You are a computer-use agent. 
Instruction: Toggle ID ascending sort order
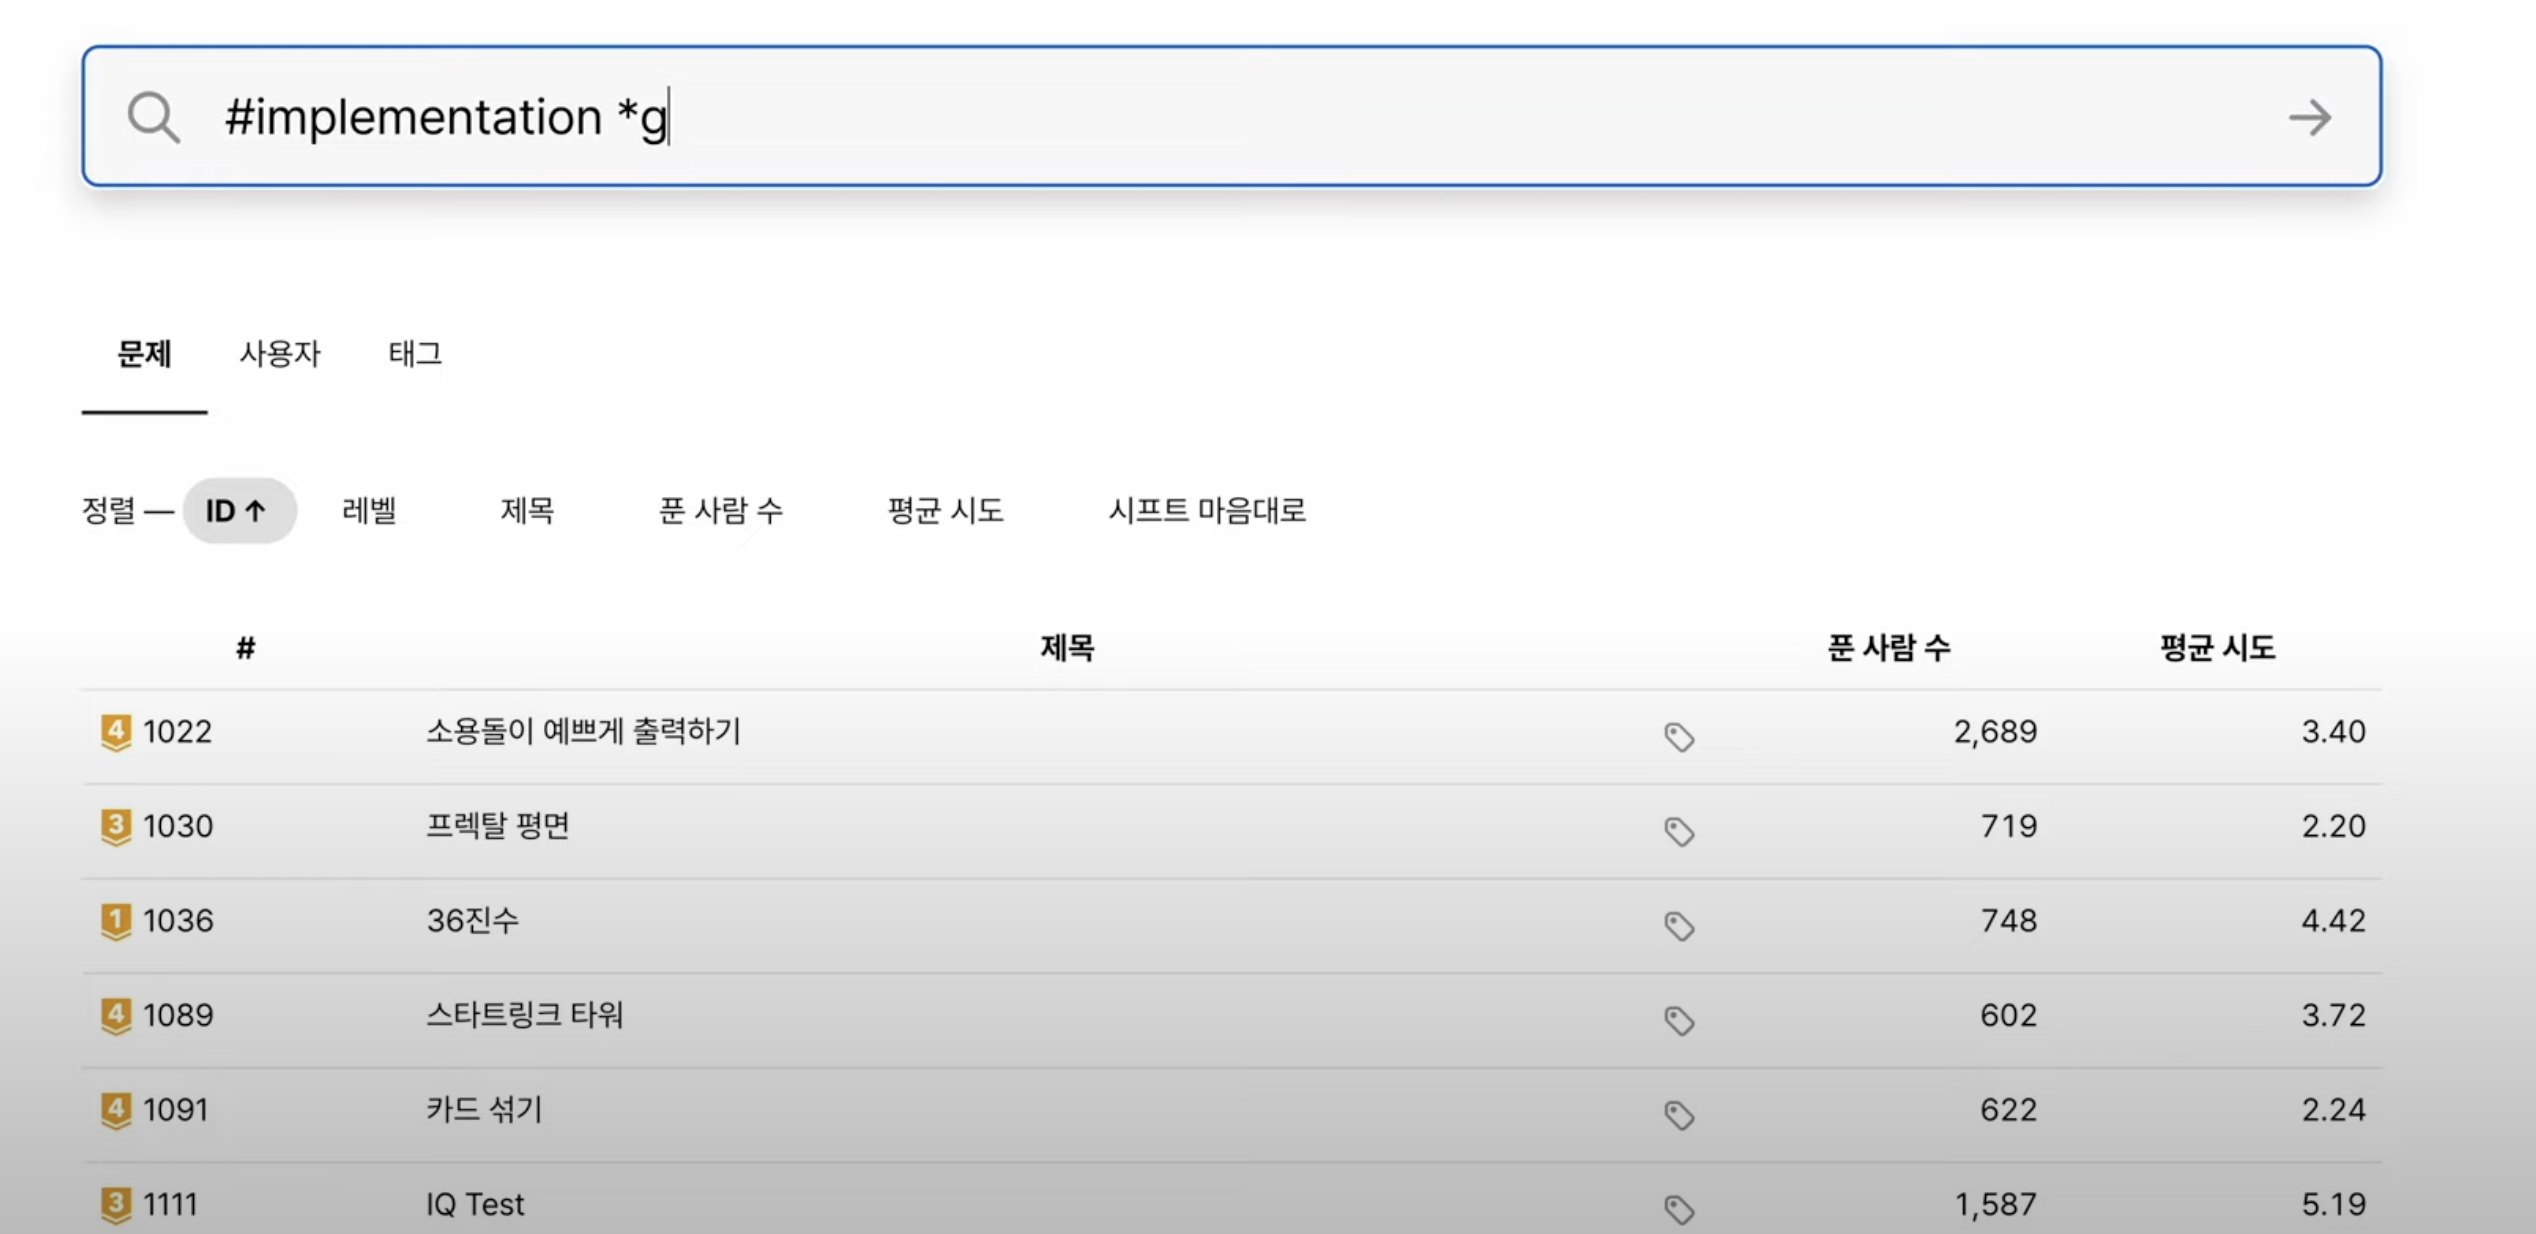tap(237, 511)
